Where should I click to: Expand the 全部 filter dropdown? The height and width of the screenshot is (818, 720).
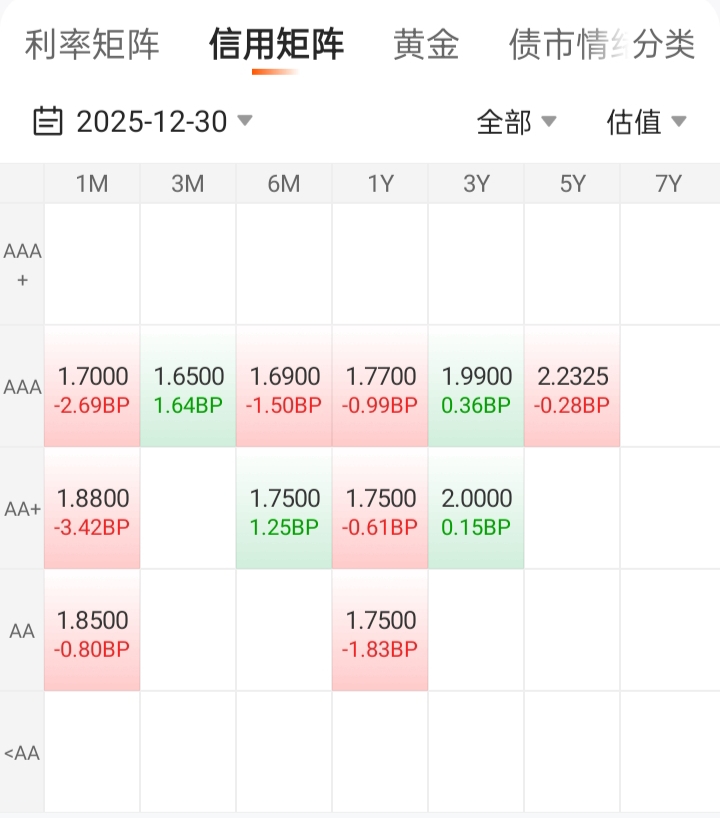tap(515, 122)
